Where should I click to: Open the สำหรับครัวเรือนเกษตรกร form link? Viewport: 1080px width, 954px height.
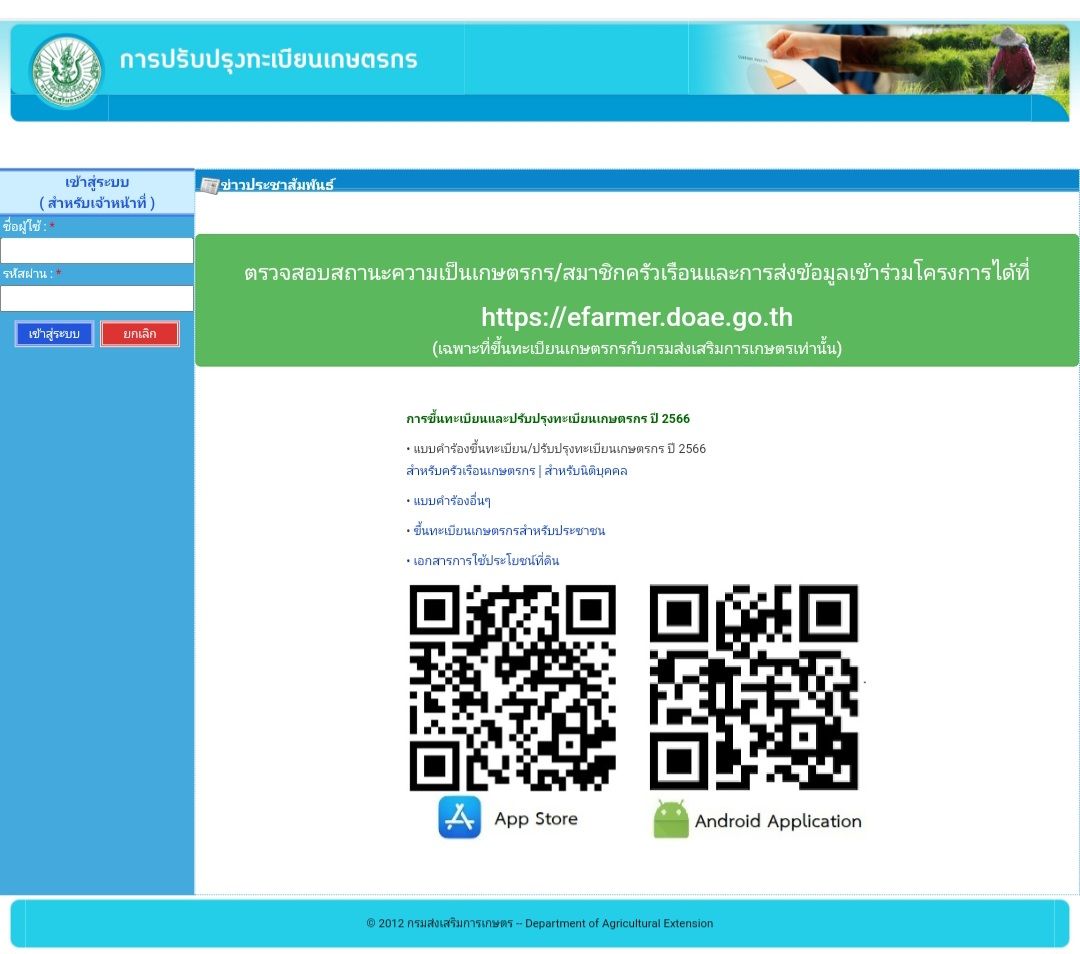point(470,471)
